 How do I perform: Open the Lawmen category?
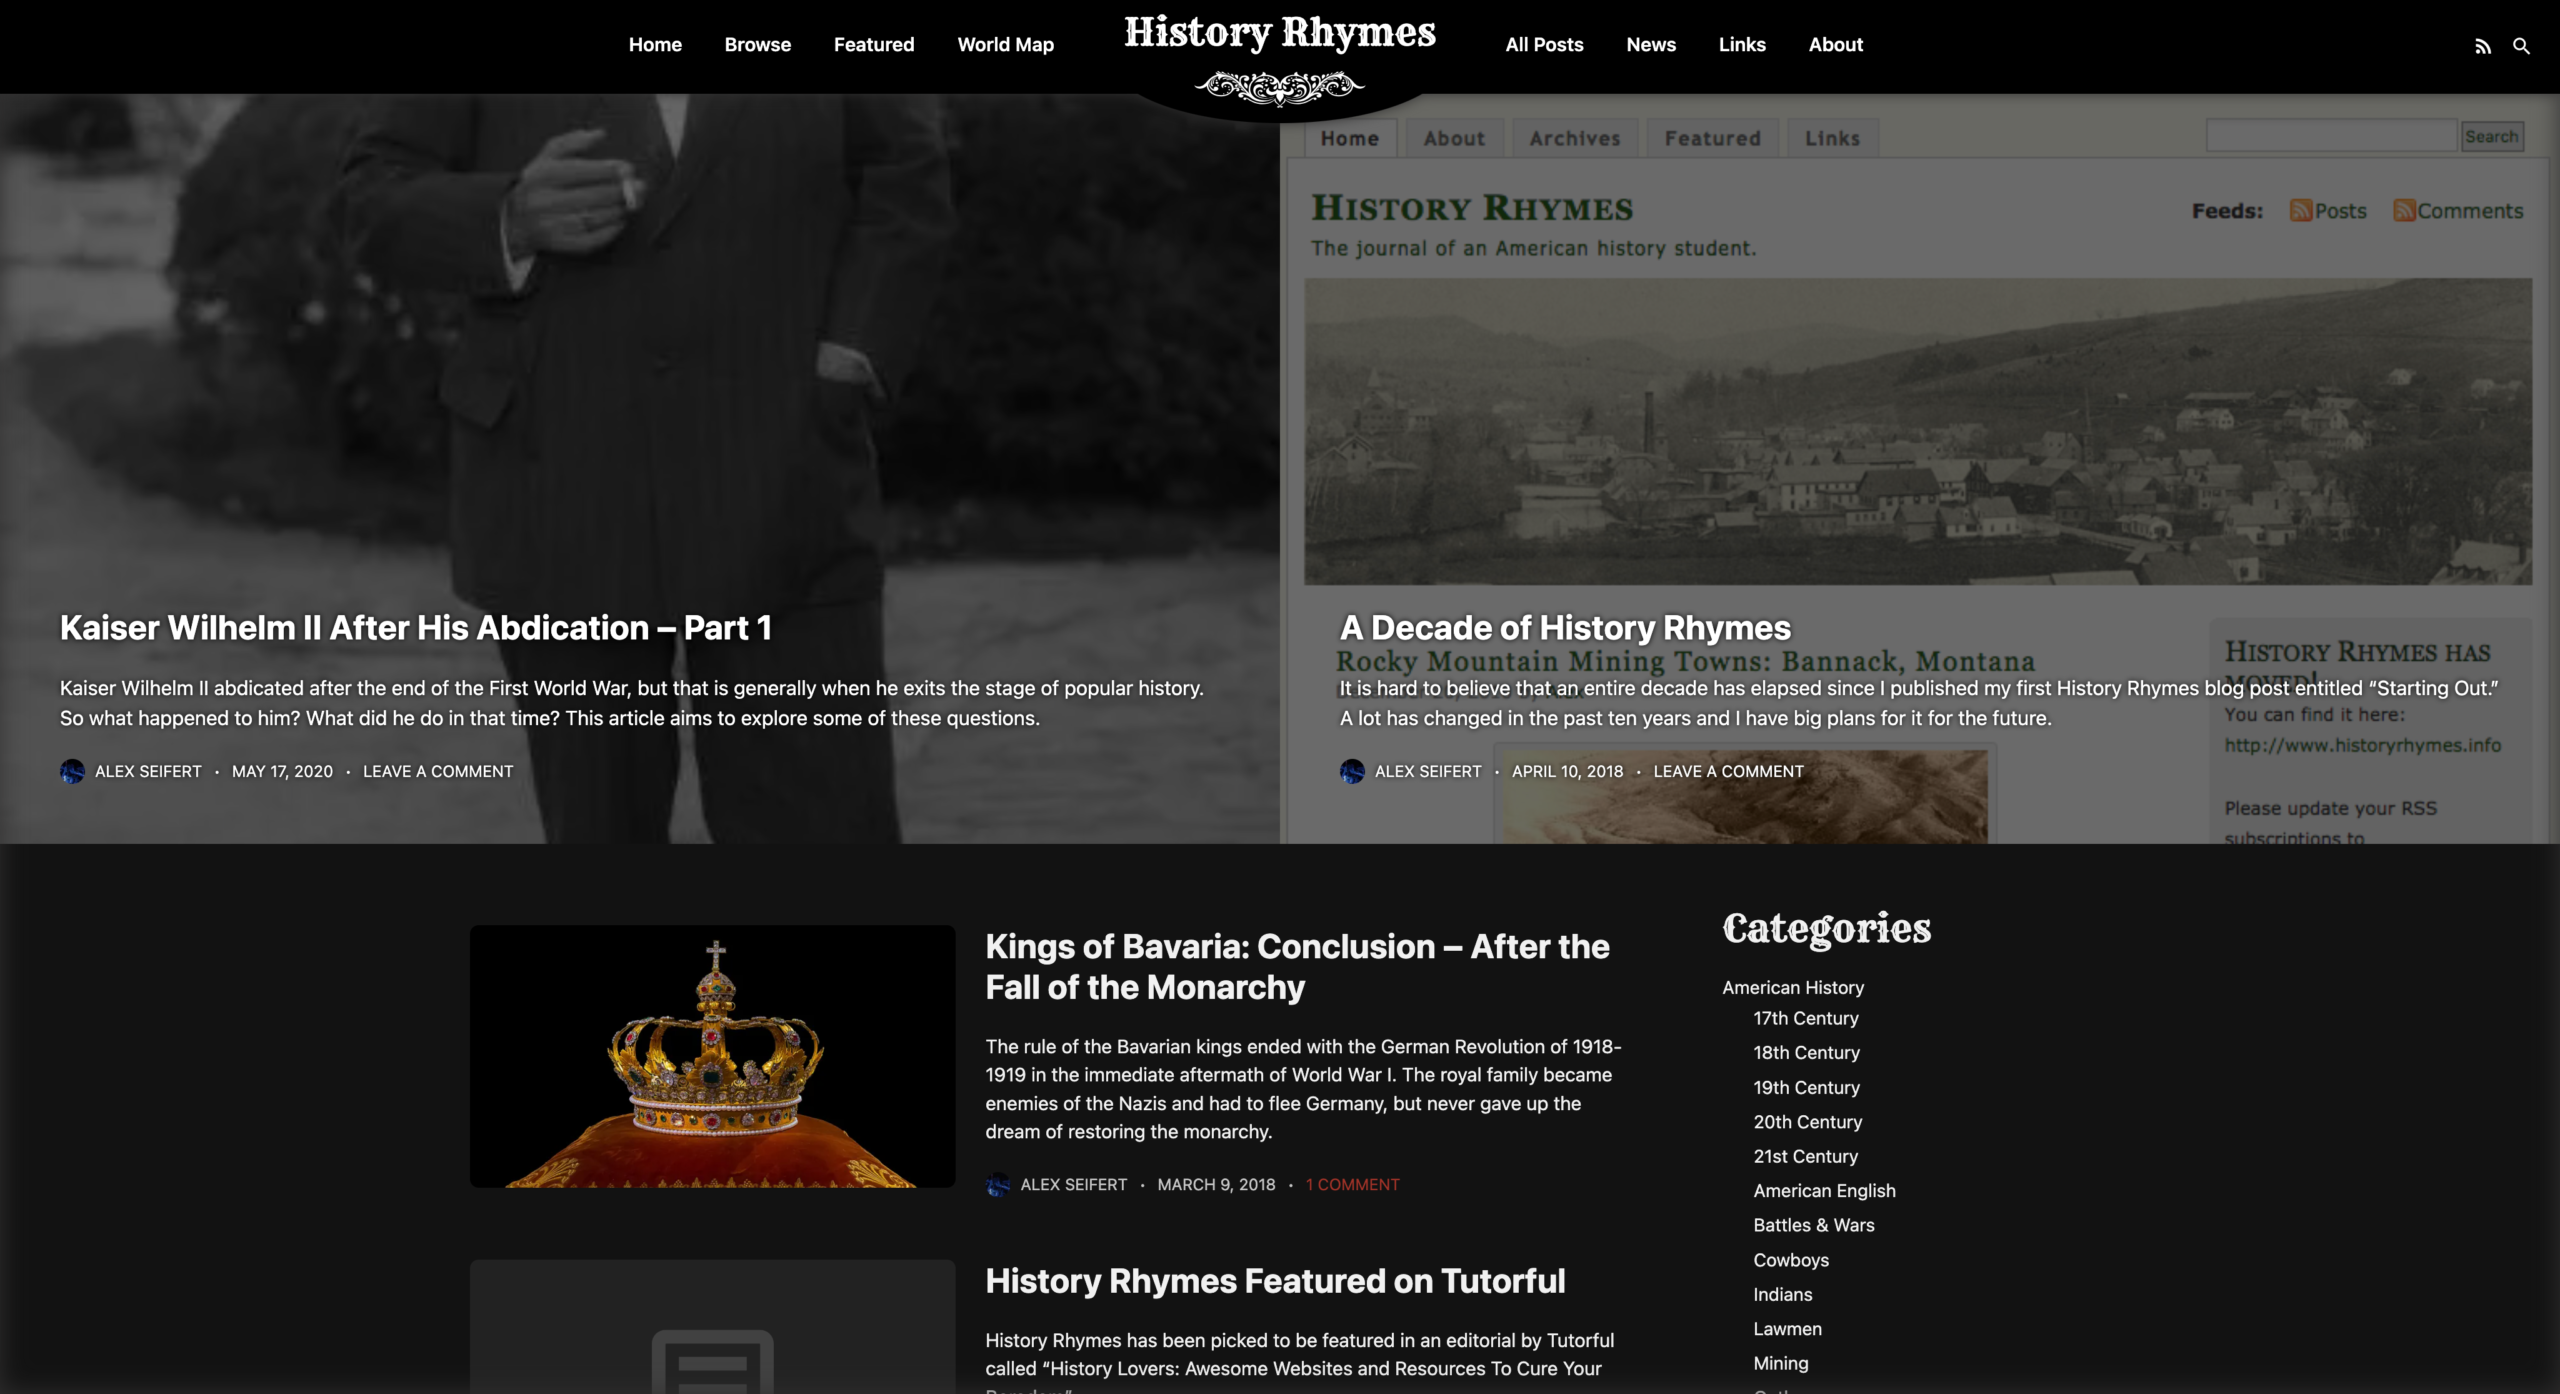point(1787,1330)
